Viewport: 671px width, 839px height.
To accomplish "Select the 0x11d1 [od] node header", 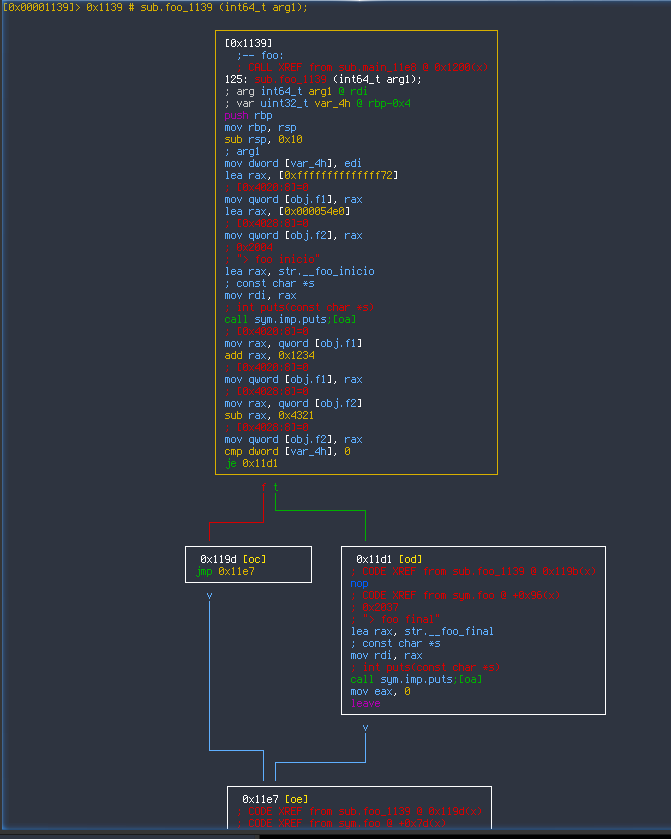I will pyautogui.click(x=387, y=558).
